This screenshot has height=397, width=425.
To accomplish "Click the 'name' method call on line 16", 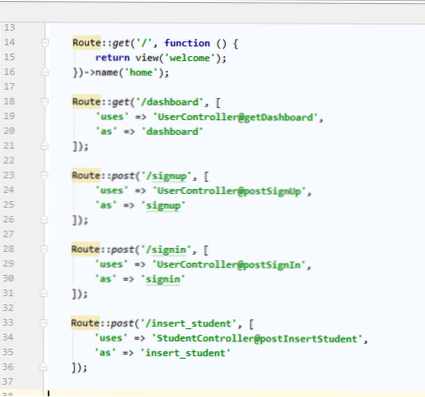I will click(107, 72).
